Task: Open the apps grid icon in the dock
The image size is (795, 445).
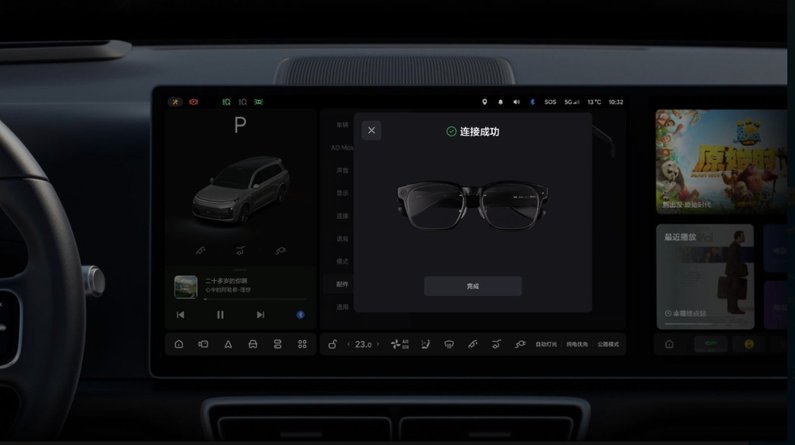Action: (302, 344)
